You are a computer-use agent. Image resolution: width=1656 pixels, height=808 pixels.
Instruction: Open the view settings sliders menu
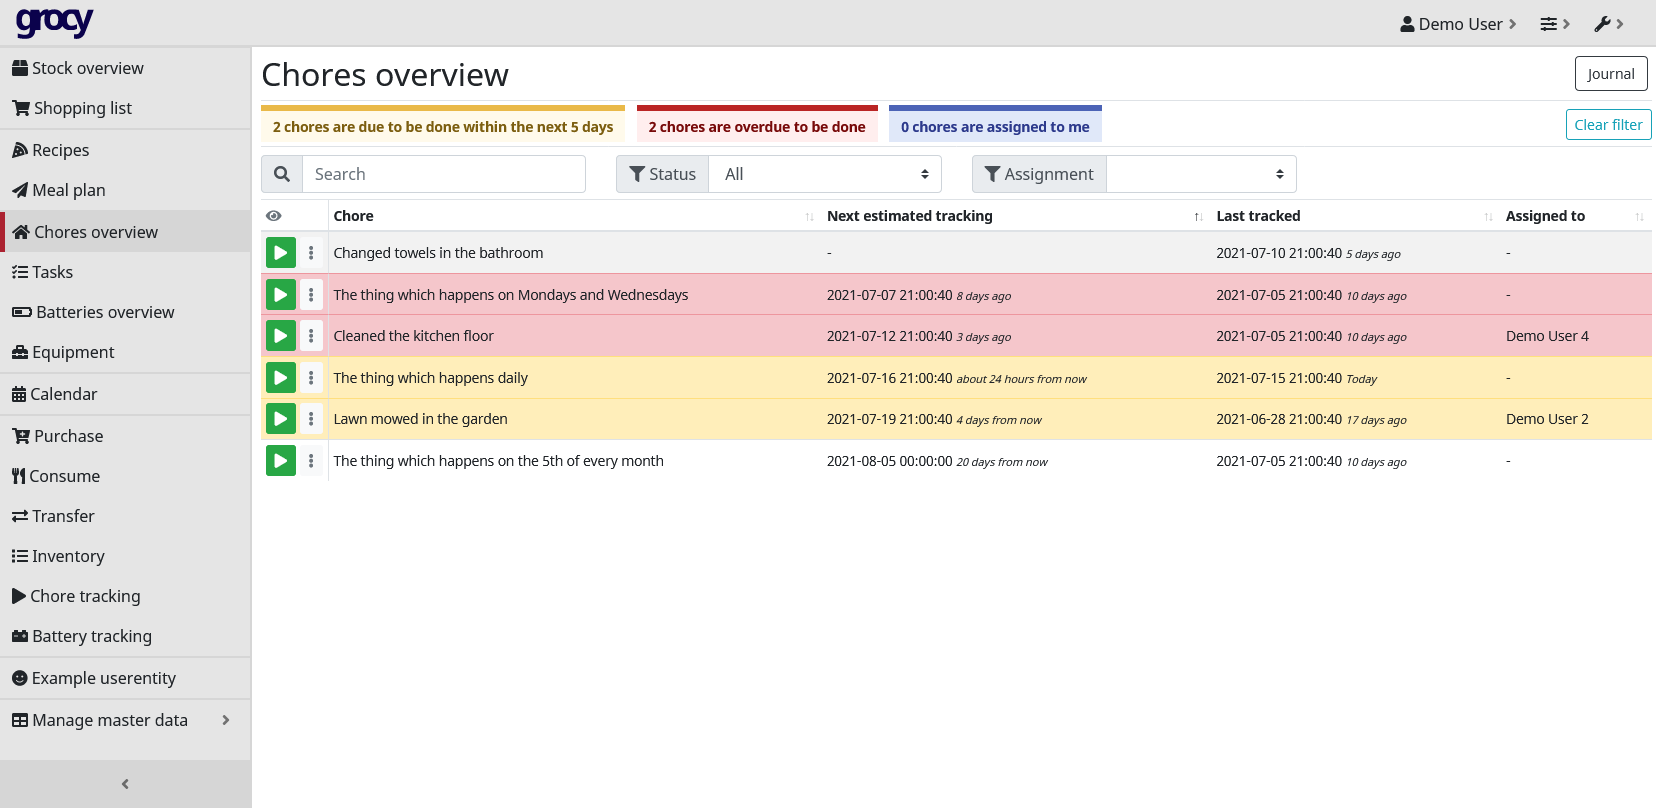point(1554,24)
